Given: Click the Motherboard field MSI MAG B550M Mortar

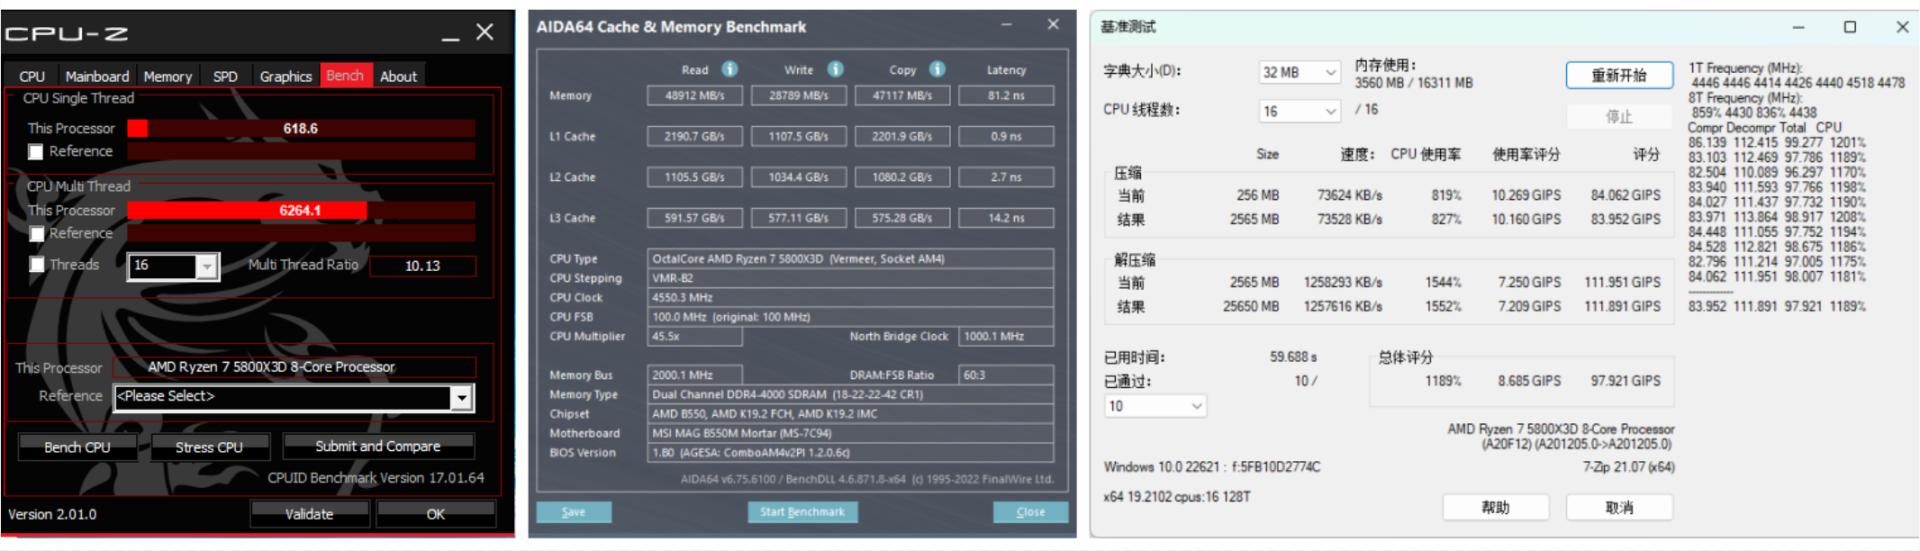Looking at the screenshot, I should pos(851,434).
